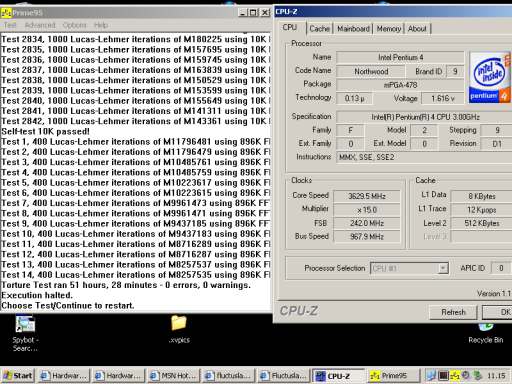
Task: Click the Level 2 value 512 KBytes
Action: point(481,223)
